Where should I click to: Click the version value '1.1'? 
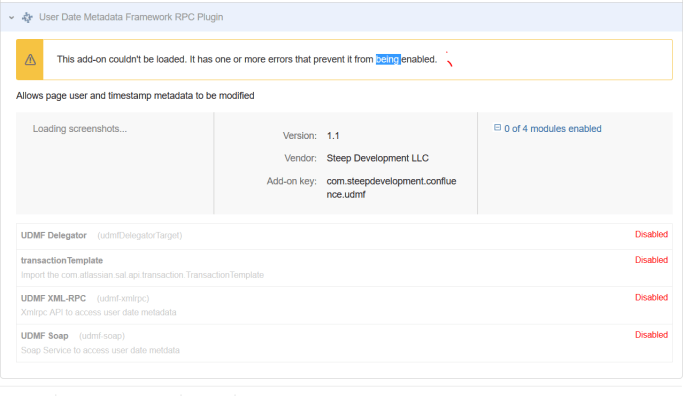point(333,136)
